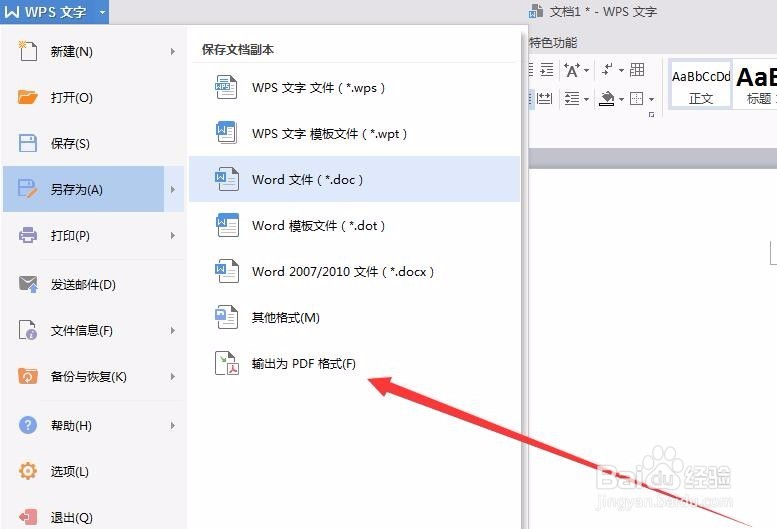Choose the 打开(O) menu entry

click(x=93, y=97)
